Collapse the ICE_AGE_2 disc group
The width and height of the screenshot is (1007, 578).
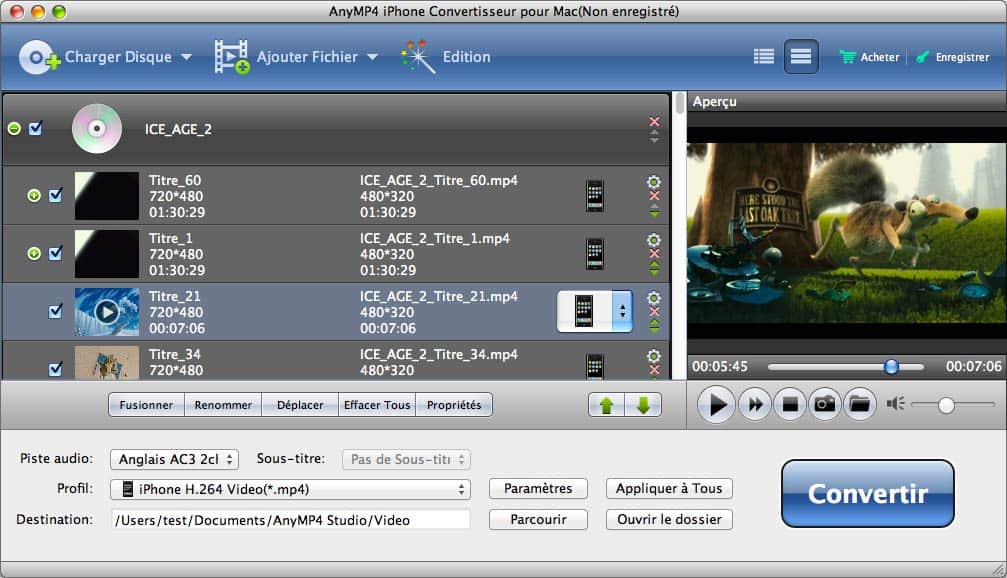point(14,129)
